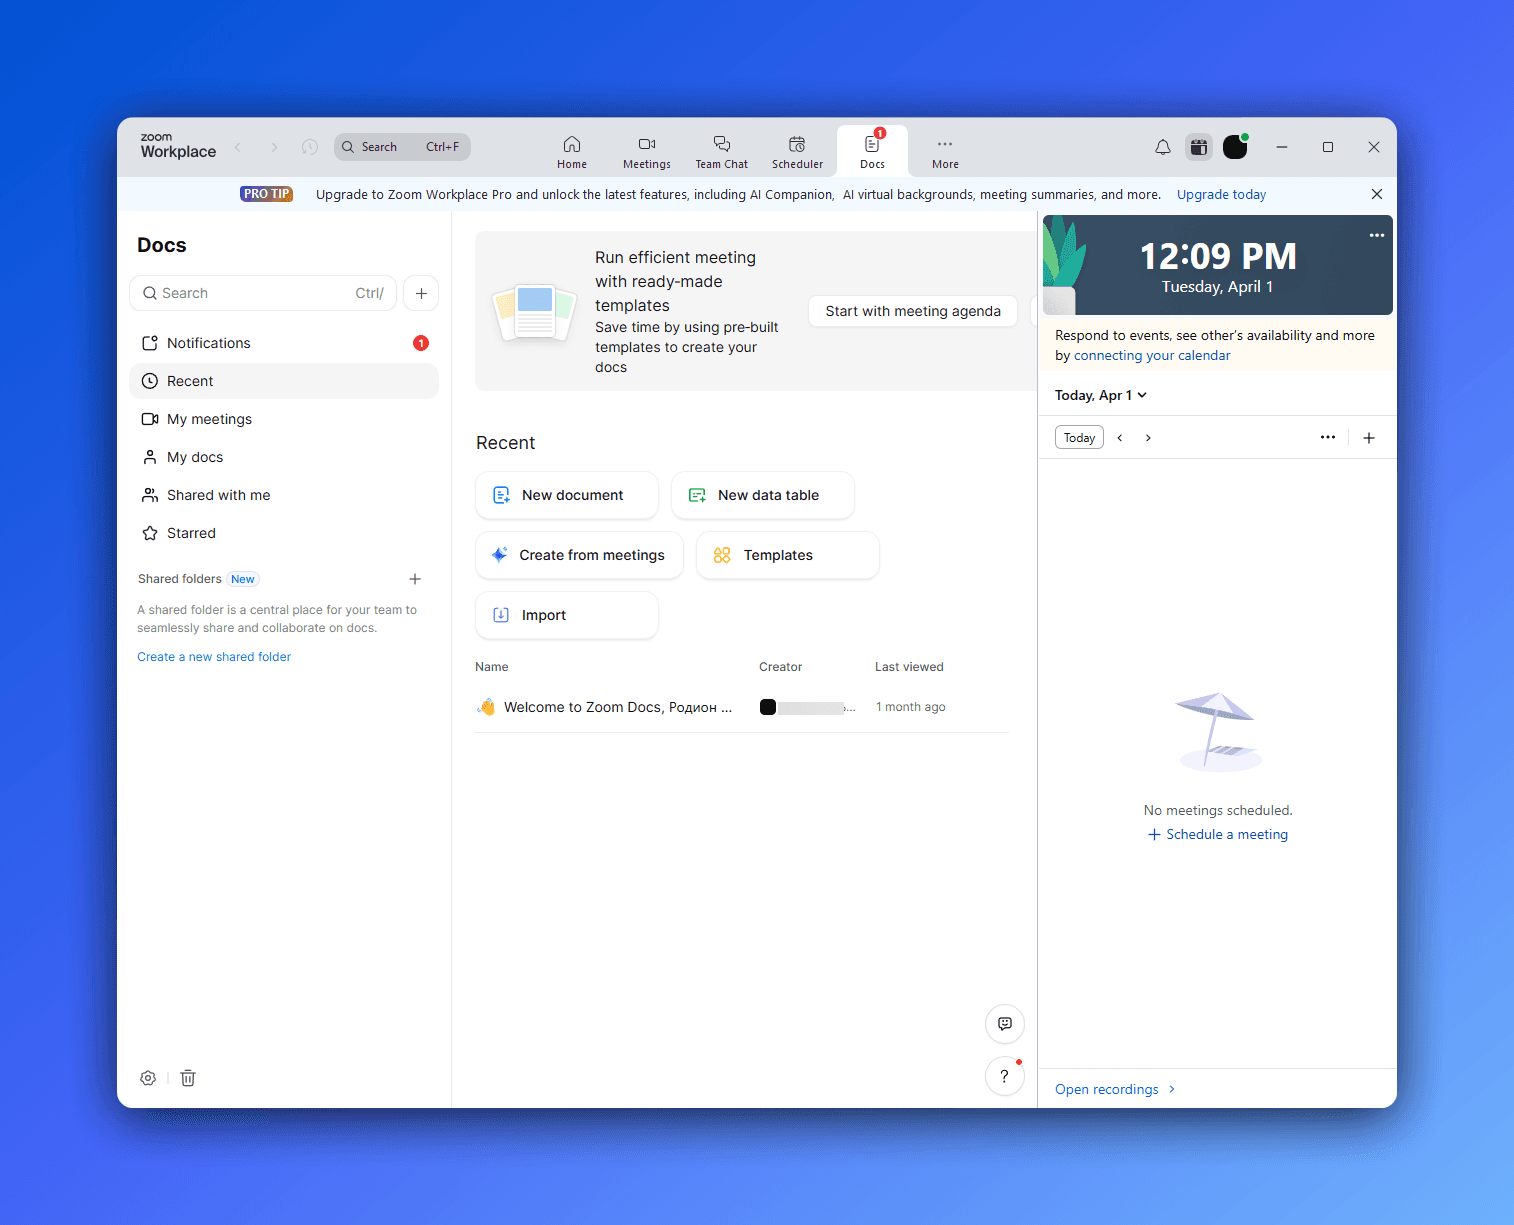Dismiss the Pro Tip upgrade banner
This screenshot has height=1225, width=1514.
click(1377, 194)
